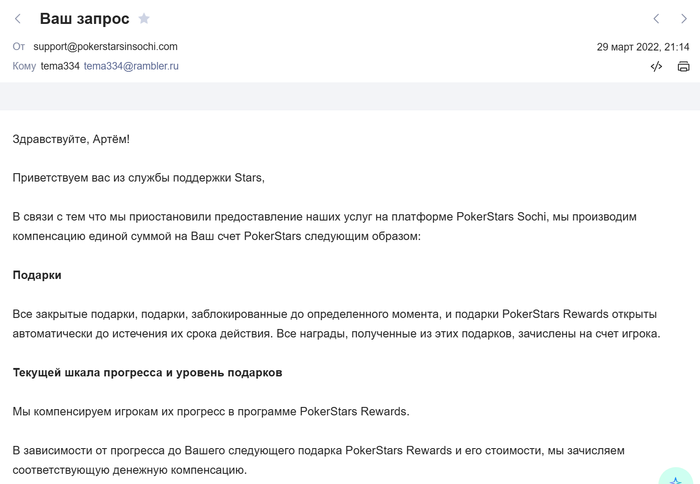Screen dimensions: 700x484
Task: Click the email subject Ваш запрос
Action: pos(85,19)
